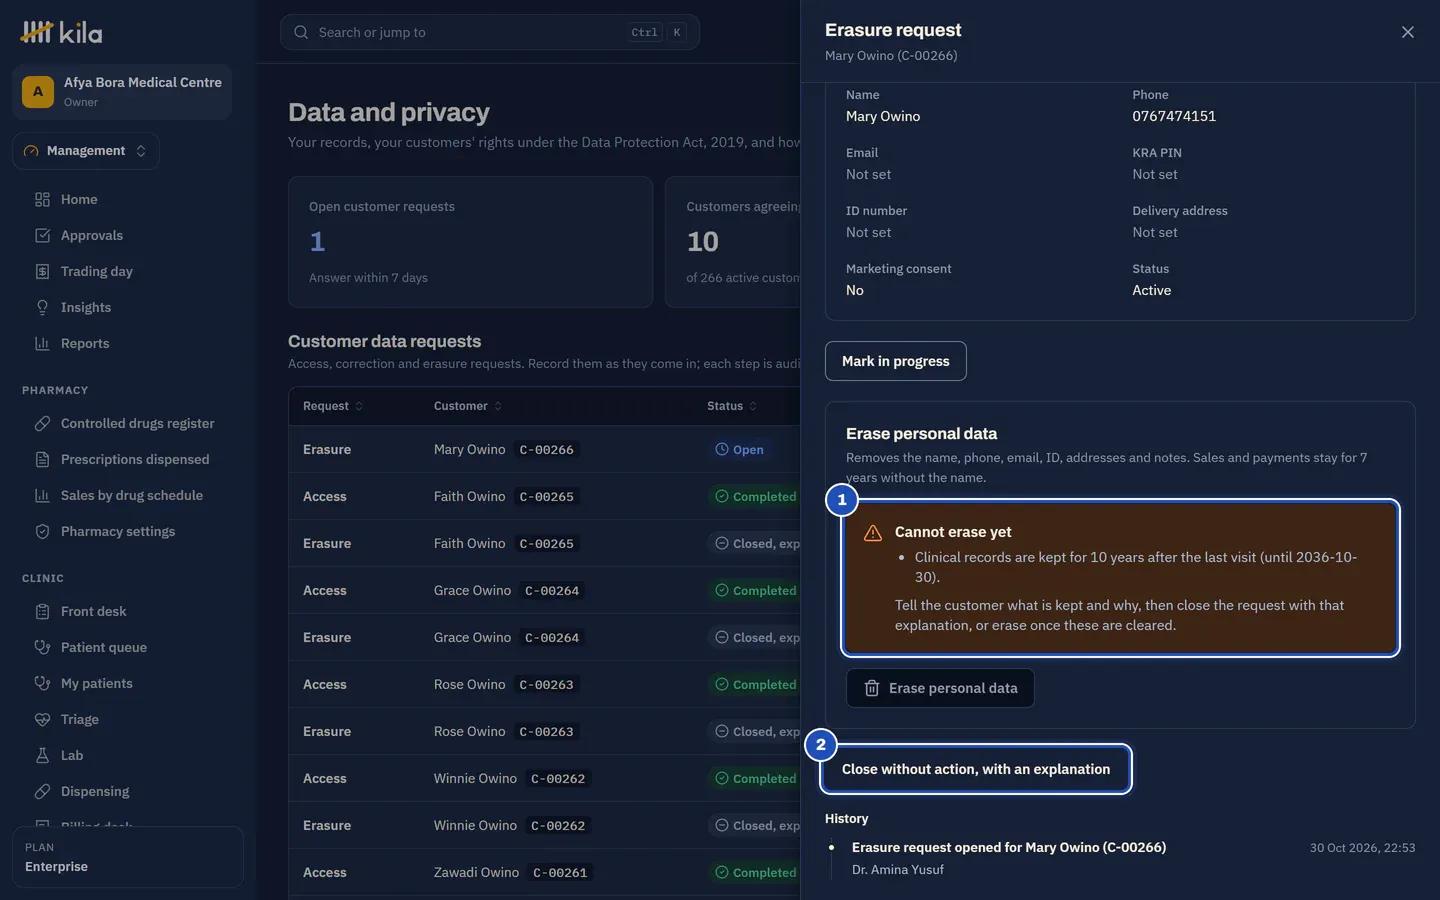Open Afya Bora Medical Centre account switcher

click(x=122, y=92)
